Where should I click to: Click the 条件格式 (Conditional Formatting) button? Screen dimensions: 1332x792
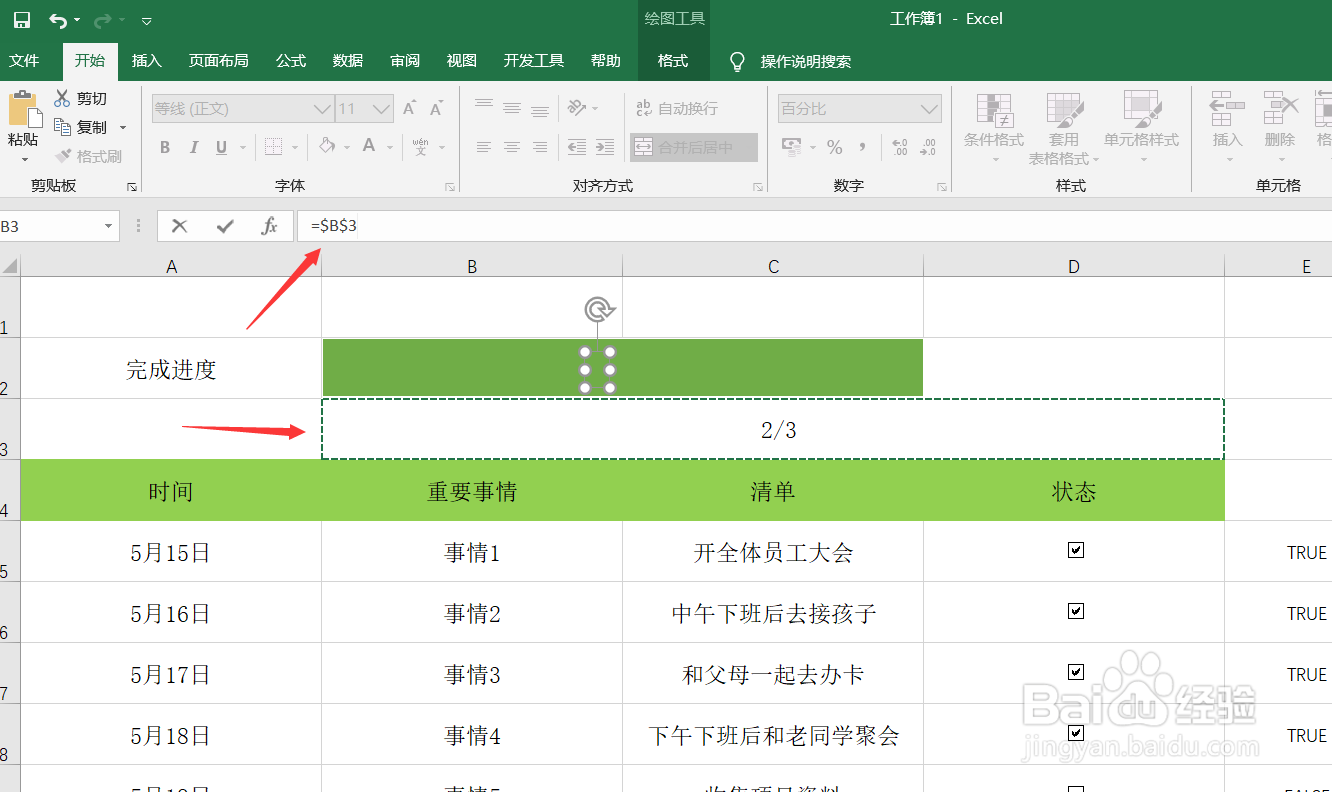(x=993, y=130)
